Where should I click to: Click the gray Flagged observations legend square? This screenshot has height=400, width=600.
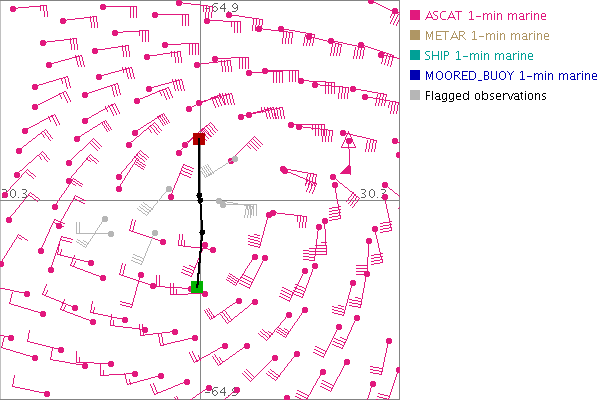coord(416,96)
